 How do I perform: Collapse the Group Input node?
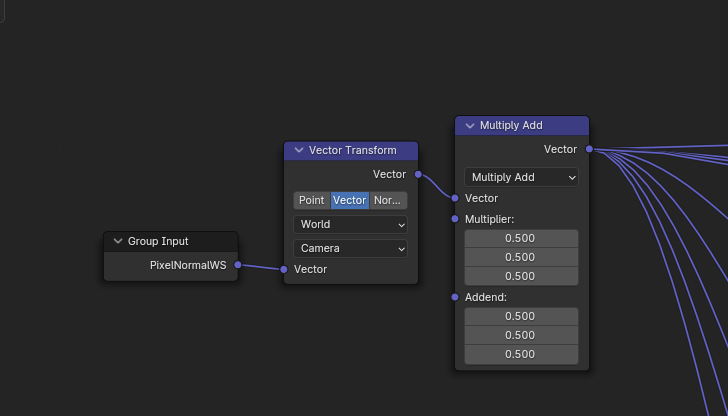(x=118, y=241)
